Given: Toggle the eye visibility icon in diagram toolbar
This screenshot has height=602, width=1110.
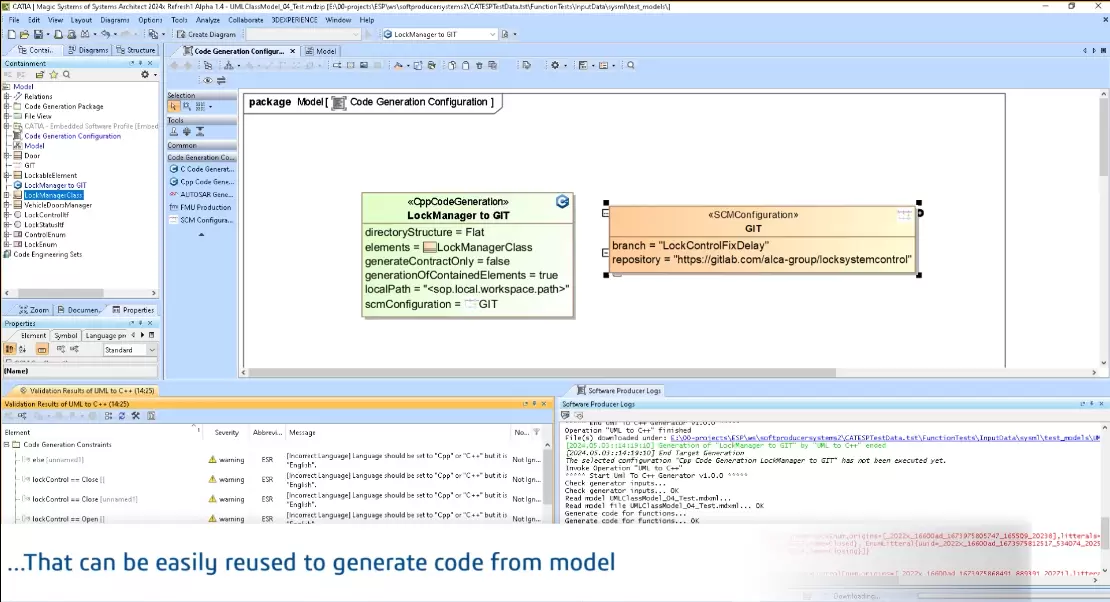Looking at the screenshot, I should pyautogui.click(x=207, y=80).
